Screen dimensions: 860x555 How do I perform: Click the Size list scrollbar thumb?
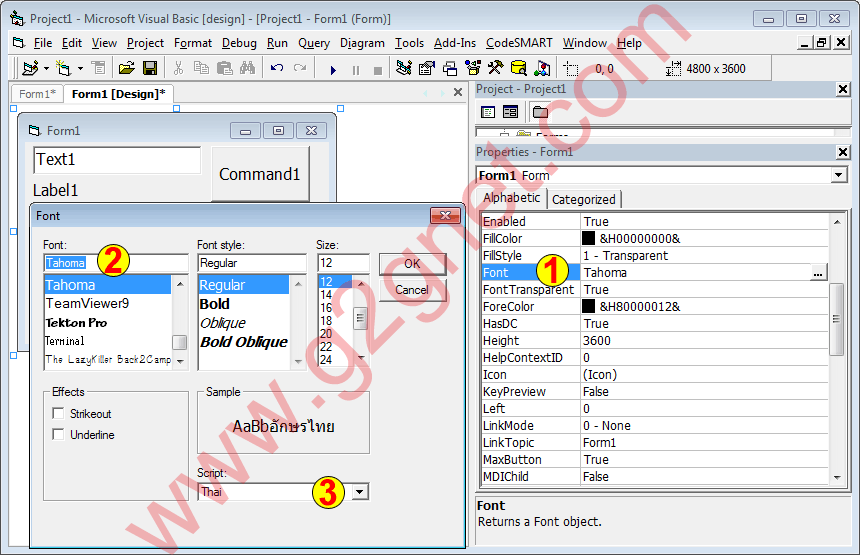pos(360,319)
